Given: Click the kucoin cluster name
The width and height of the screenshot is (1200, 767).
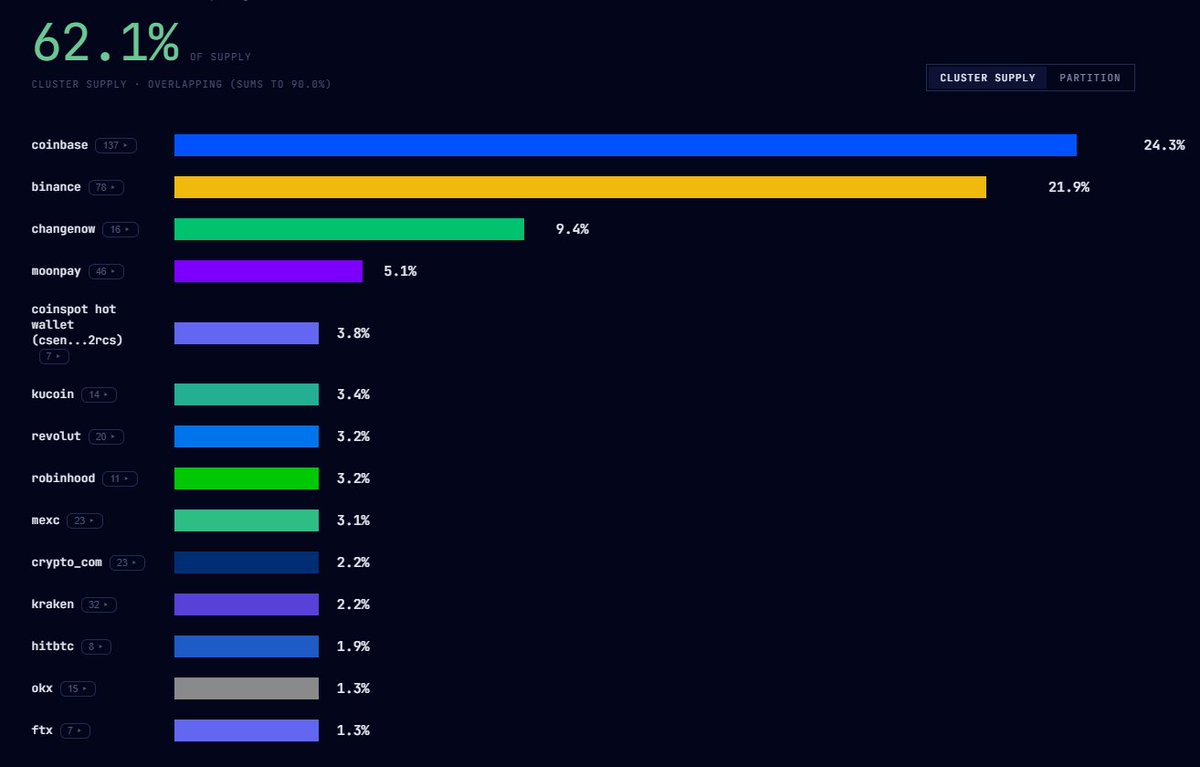Looking at the screenshot, I should (x=53, y=394).
